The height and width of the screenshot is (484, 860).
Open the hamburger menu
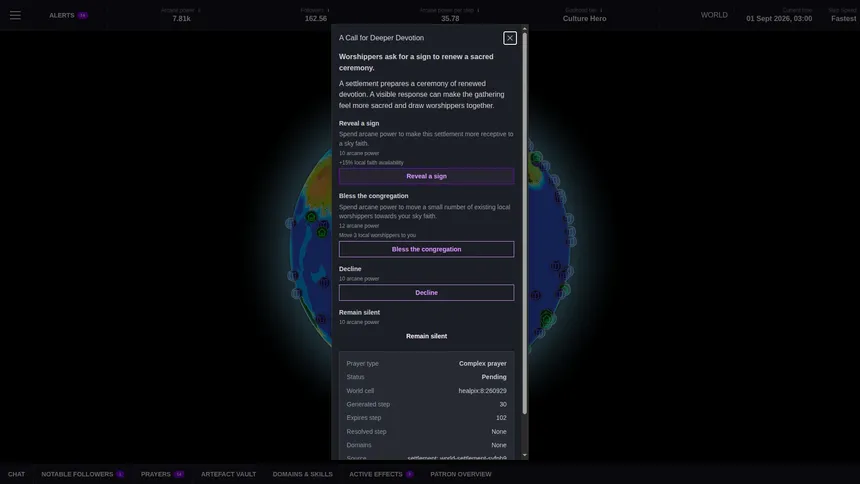[15, 15]
